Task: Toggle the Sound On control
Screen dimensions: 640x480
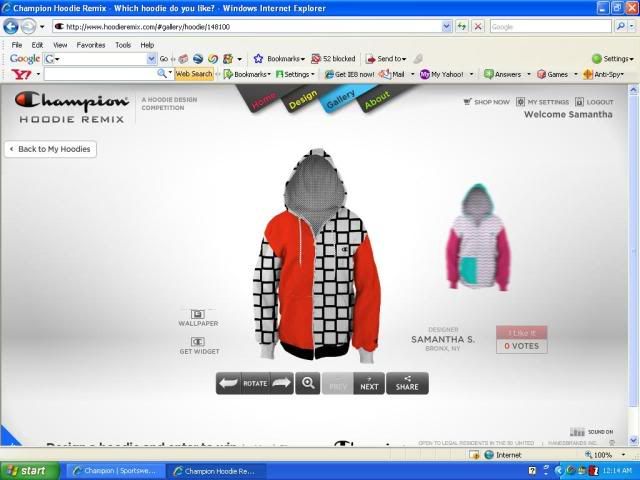Action: tap(591, 432)
